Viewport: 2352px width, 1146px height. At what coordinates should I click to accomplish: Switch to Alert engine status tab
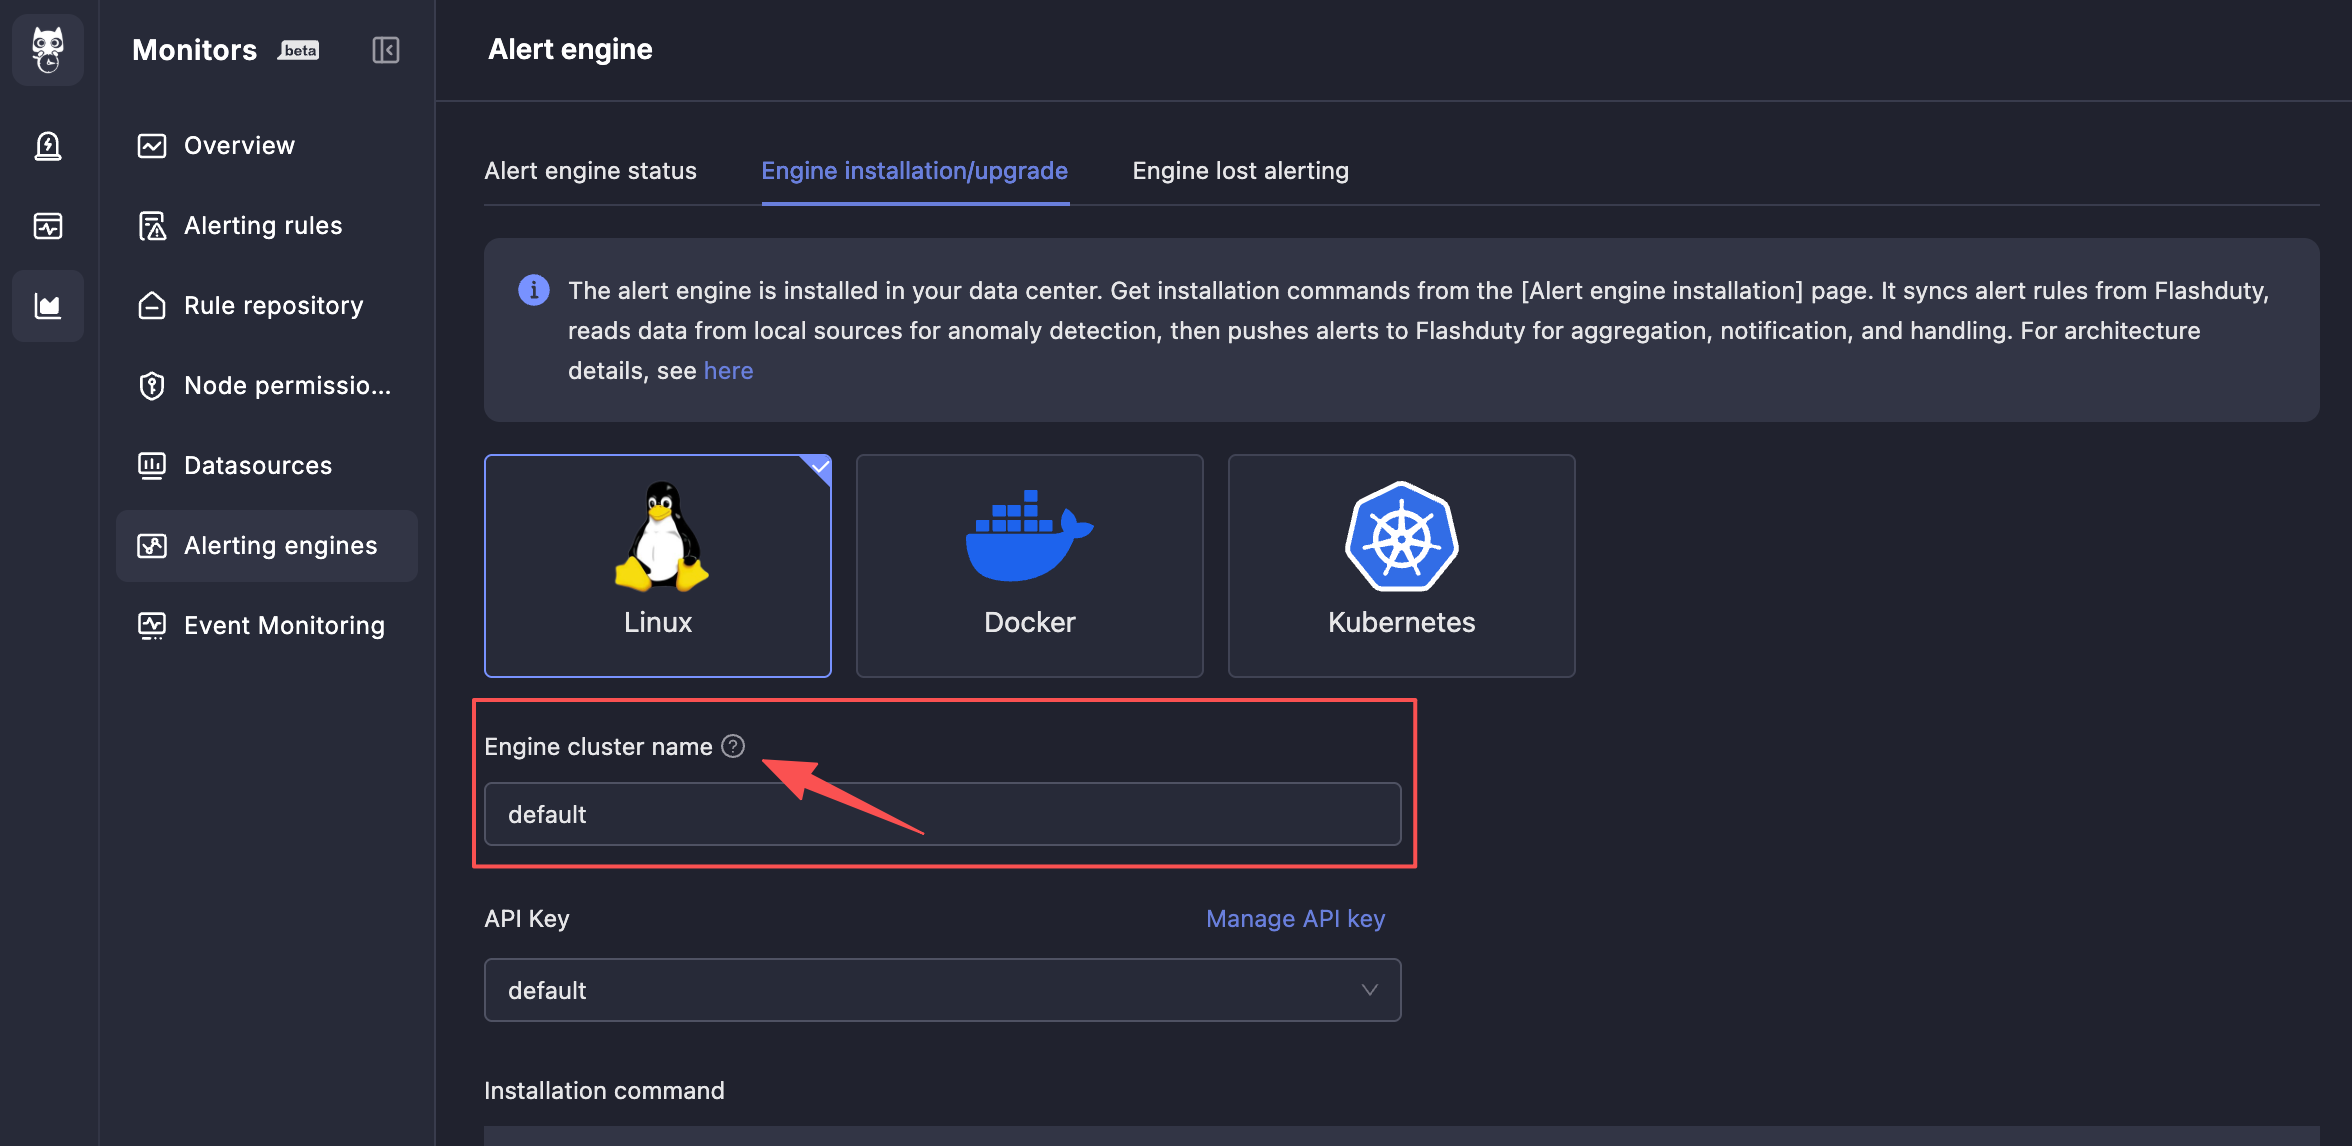click(x=590, y=171)
